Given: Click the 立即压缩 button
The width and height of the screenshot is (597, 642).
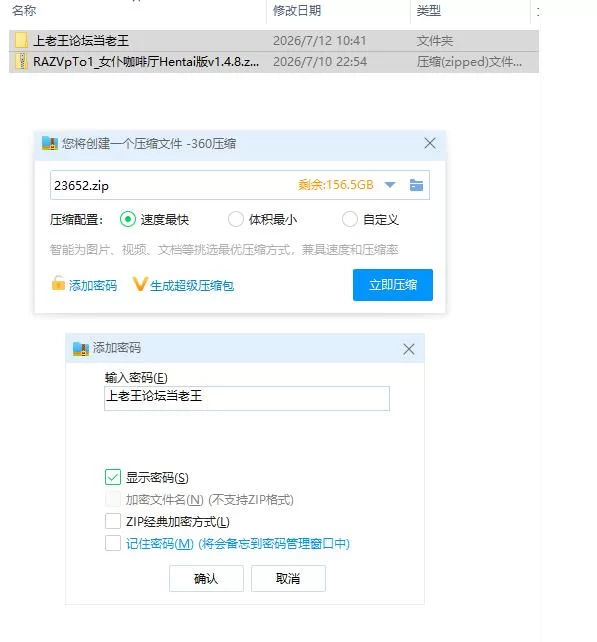Looking at the screenshot, I should (393, 285).
